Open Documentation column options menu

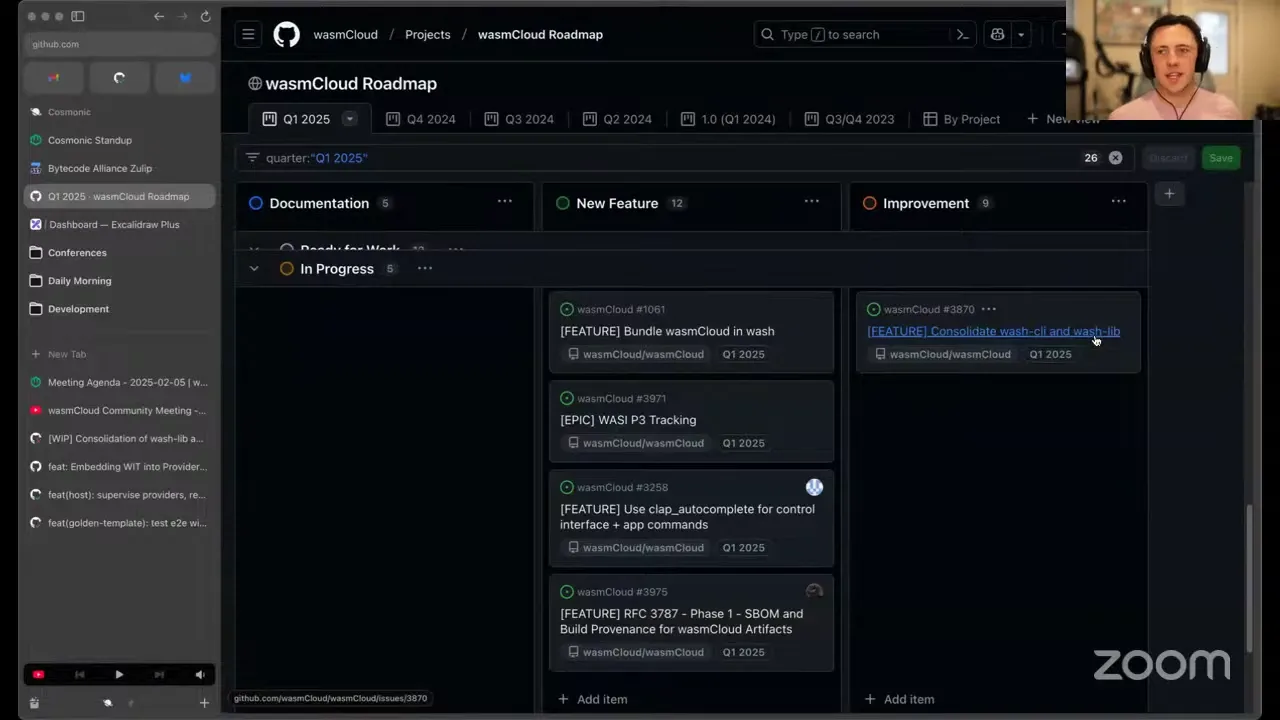coord(505,202)
